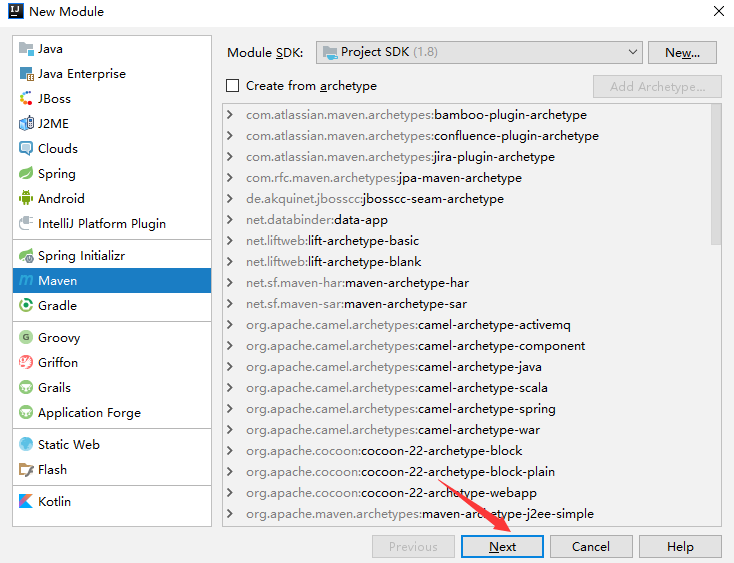This screenshot has width=734, height=563.
Task: Open the Module SDK dropdown
Action: 479,52
